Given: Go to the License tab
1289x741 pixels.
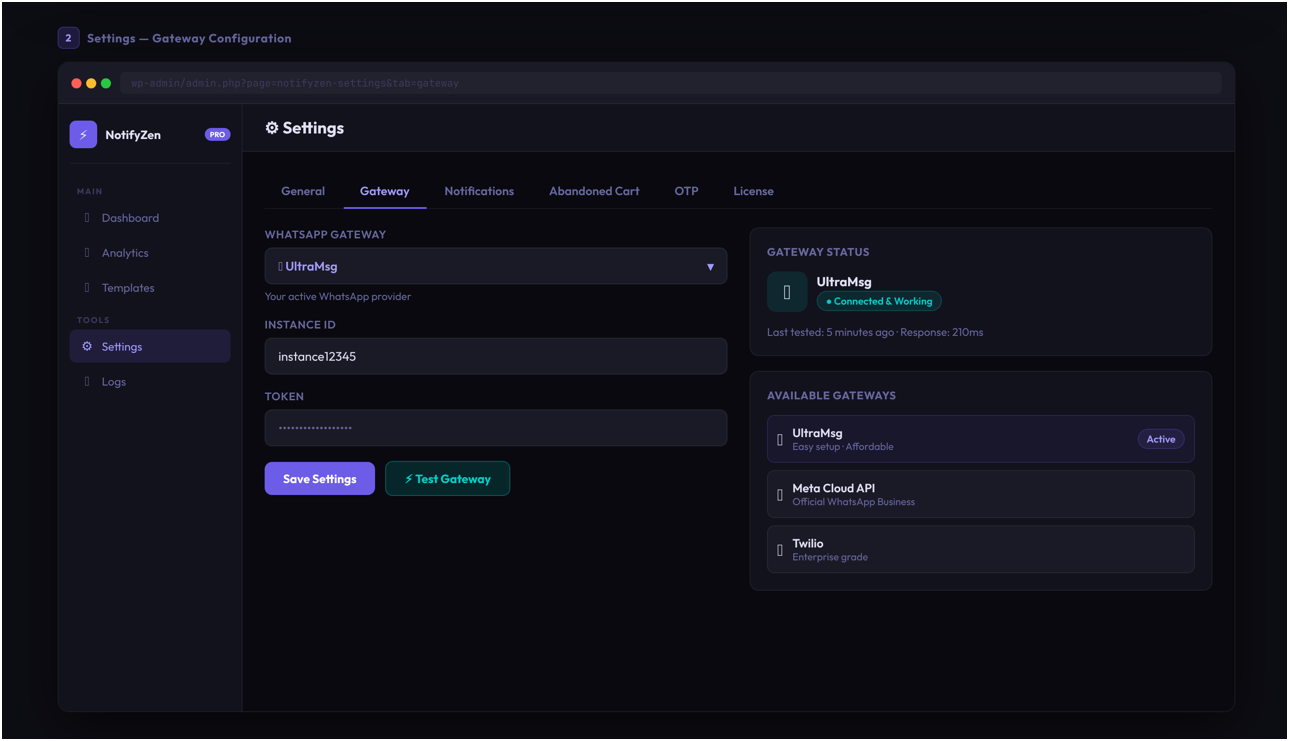Looking at the screenshot, I should (753, 191).
